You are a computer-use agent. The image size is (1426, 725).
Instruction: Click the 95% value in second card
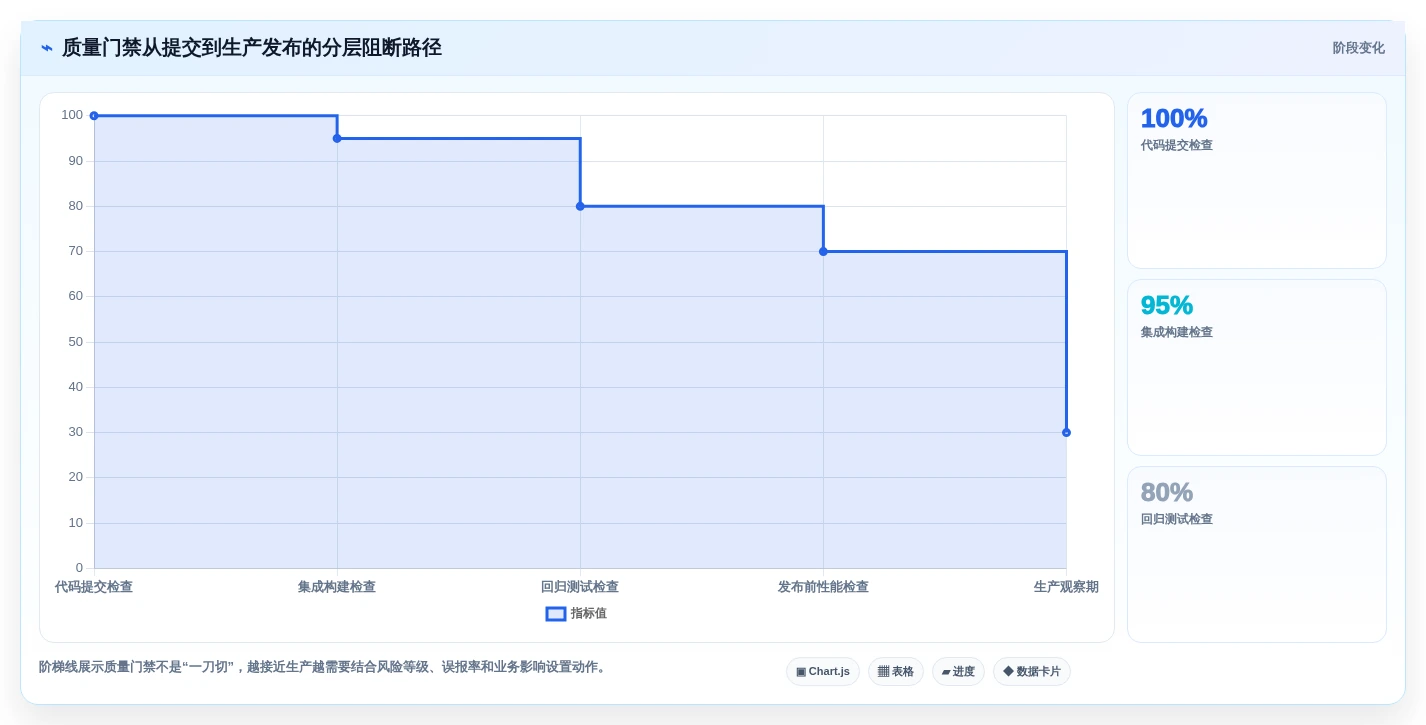click(1167, 305)
